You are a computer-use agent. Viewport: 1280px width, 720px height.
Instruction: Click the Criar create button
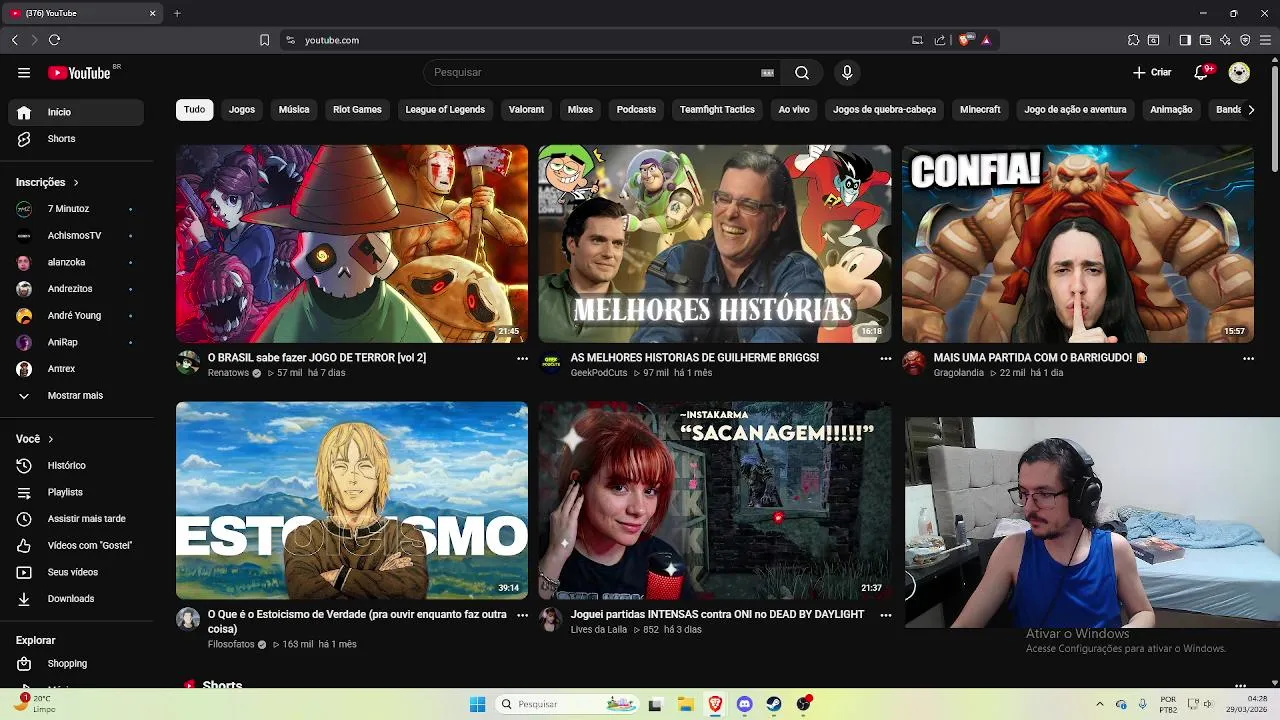point(1152,72)
